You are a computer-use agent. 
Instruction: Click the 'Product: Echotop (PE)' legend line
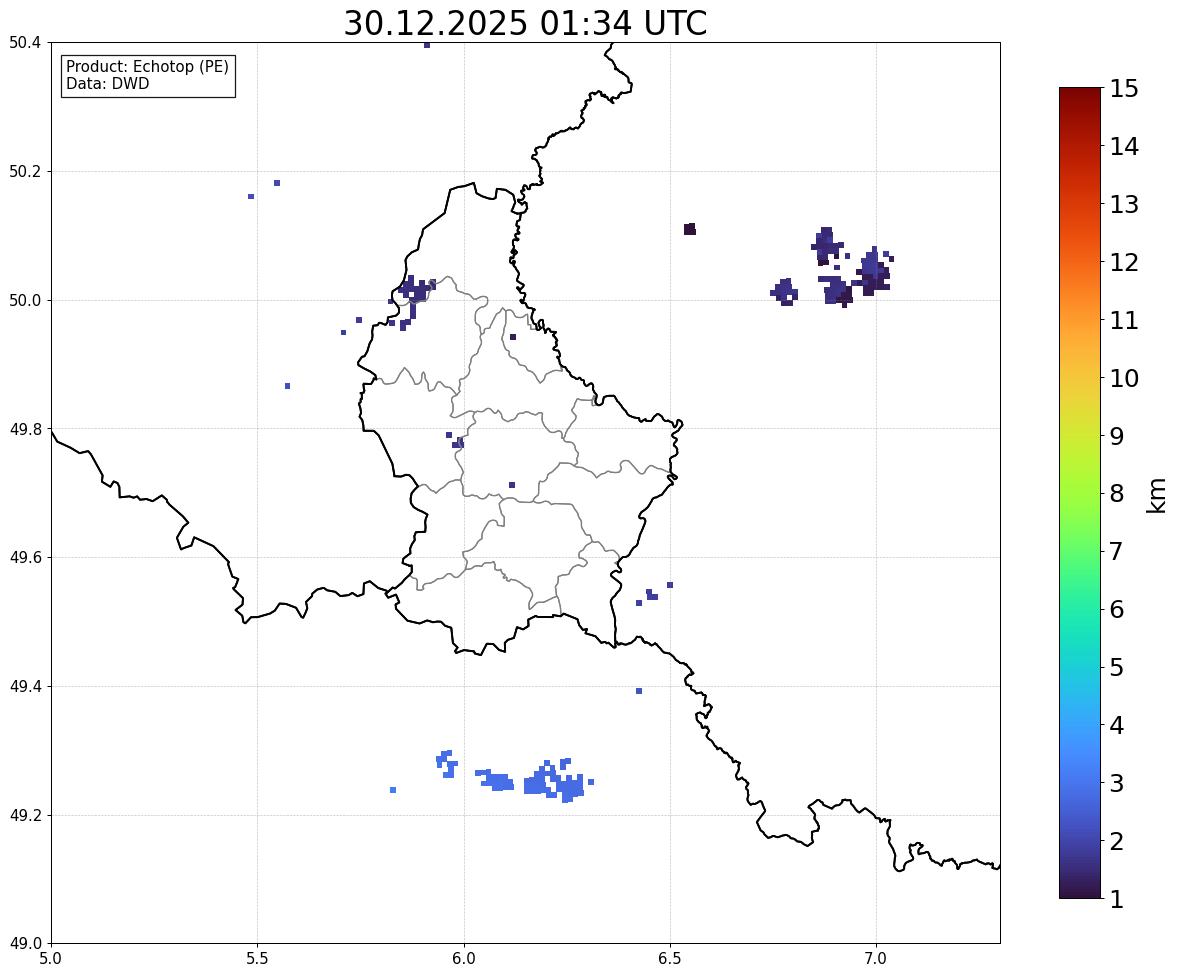tap(147, 67)
